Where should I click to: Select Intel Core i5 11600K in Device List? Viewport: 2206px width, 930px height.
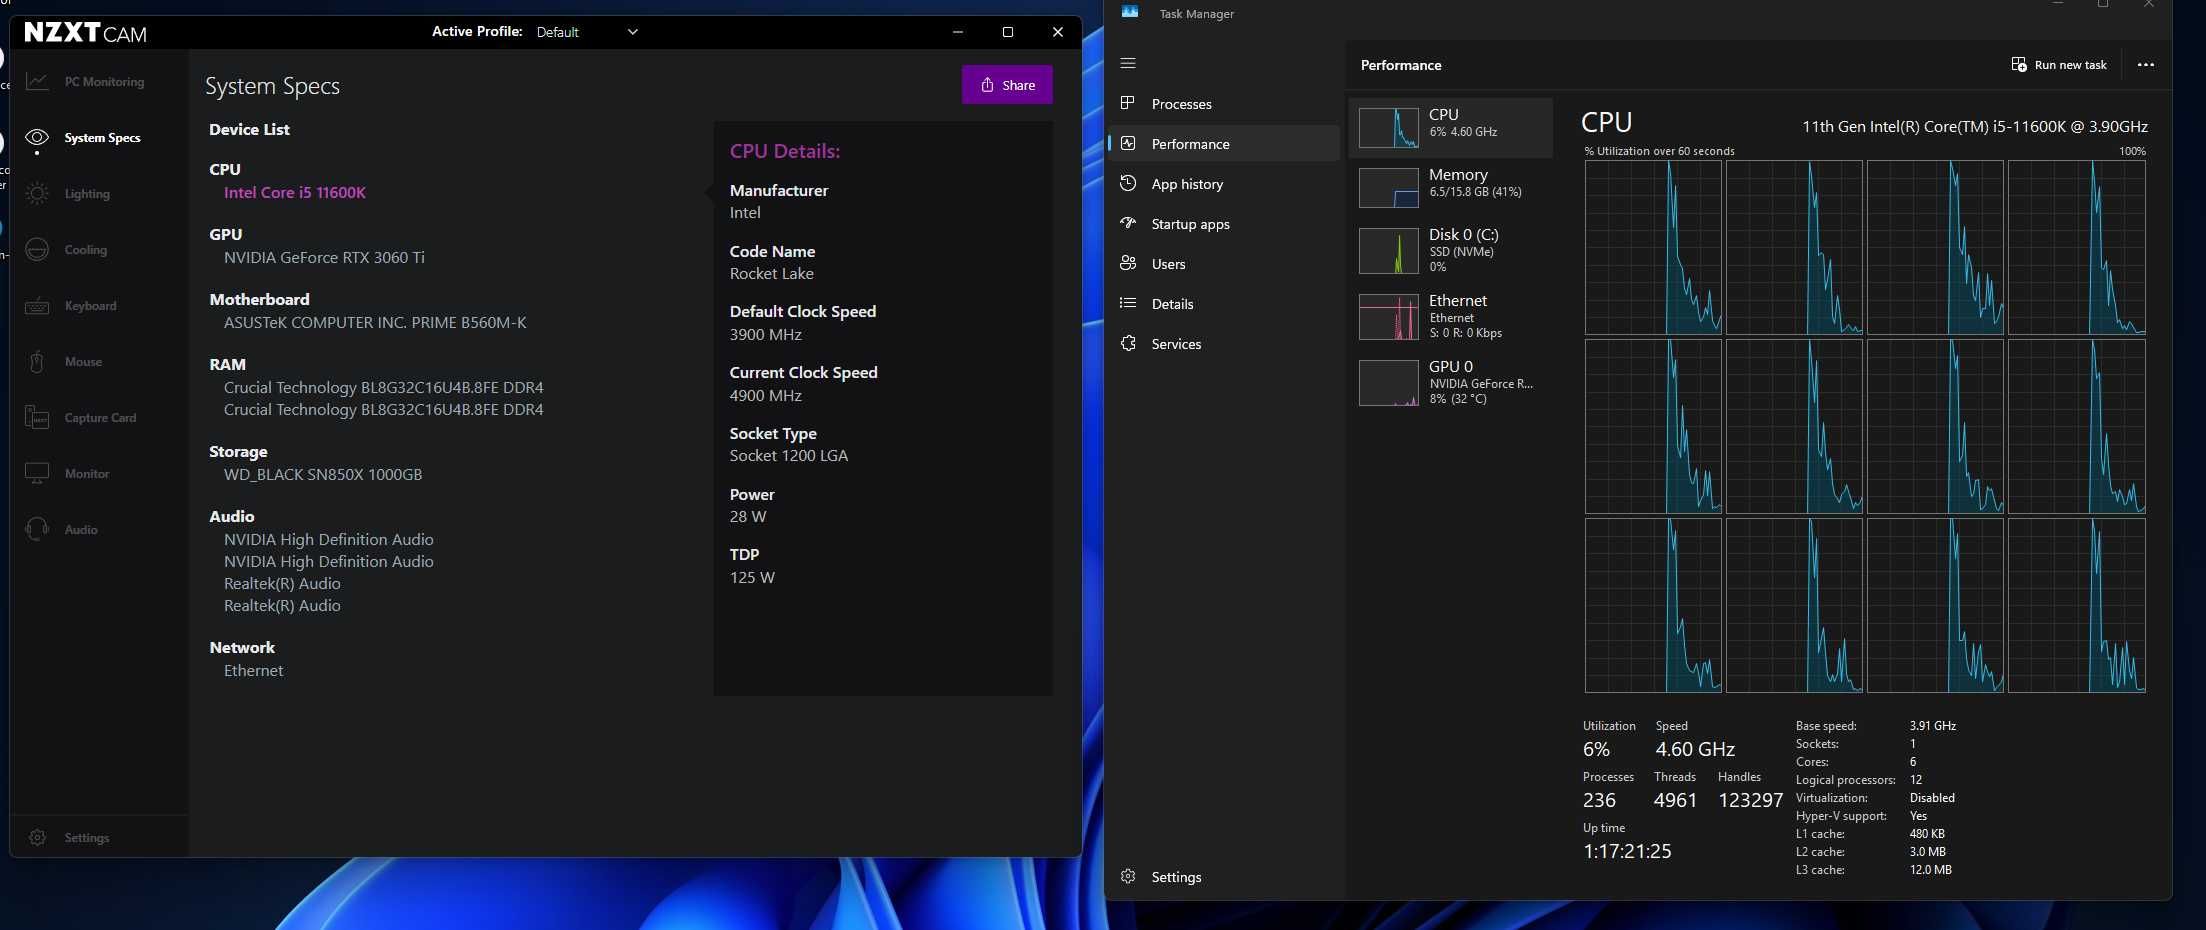coord(295,193)
